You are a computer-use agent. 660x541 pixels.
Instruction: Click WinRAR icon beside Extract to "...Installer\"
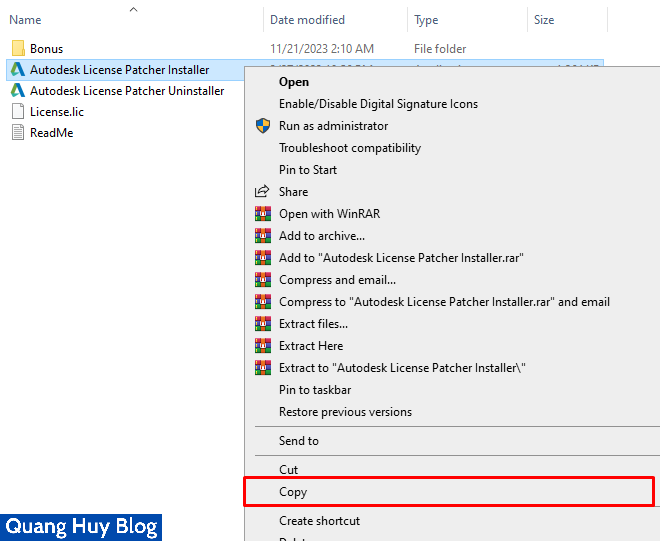click(x=263, y=368)
